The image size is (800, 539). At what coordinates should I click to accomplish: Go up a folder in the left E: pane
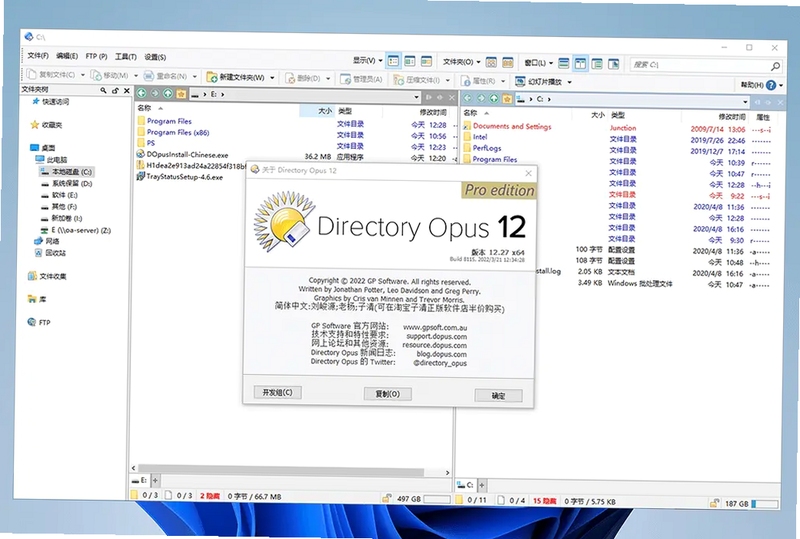(x=168, y=93)
